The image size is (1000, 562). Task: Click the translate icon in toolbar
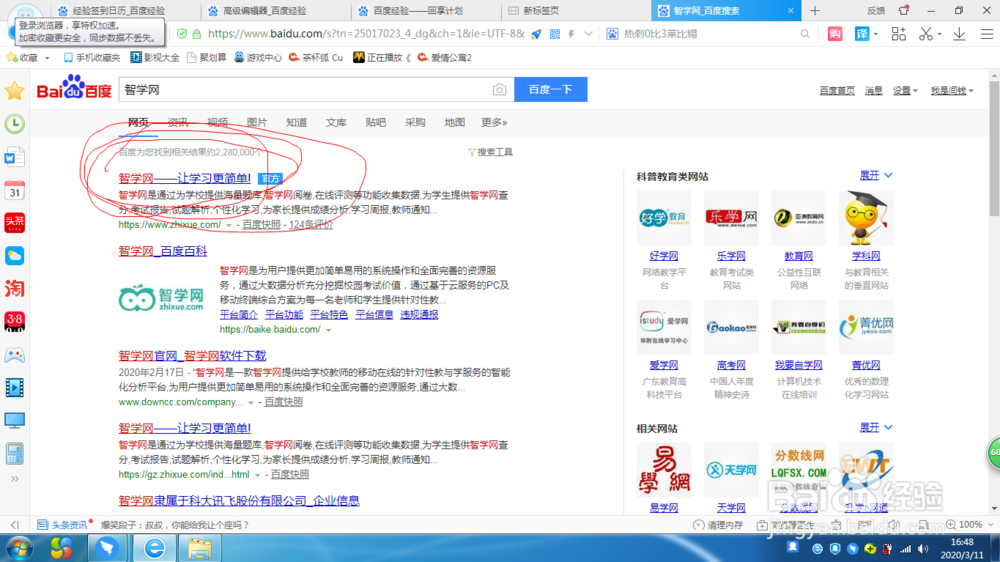[x=862, y=34]
